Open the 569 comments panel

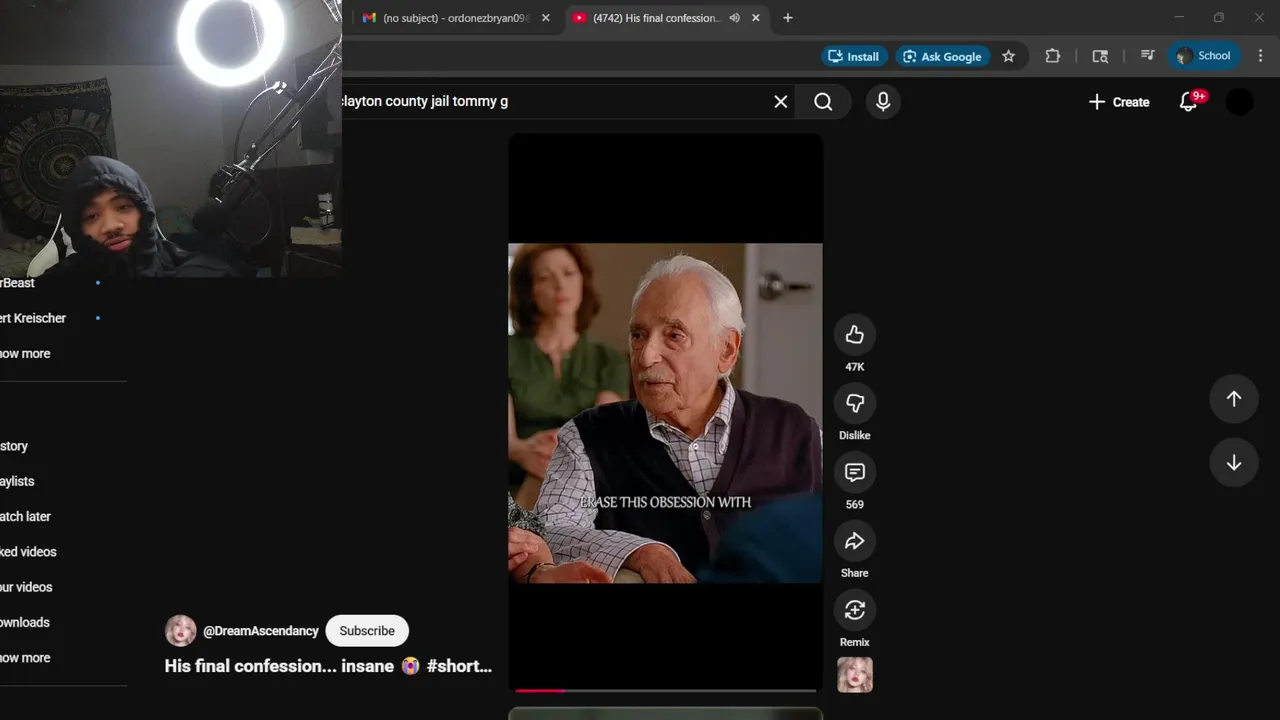854,472
